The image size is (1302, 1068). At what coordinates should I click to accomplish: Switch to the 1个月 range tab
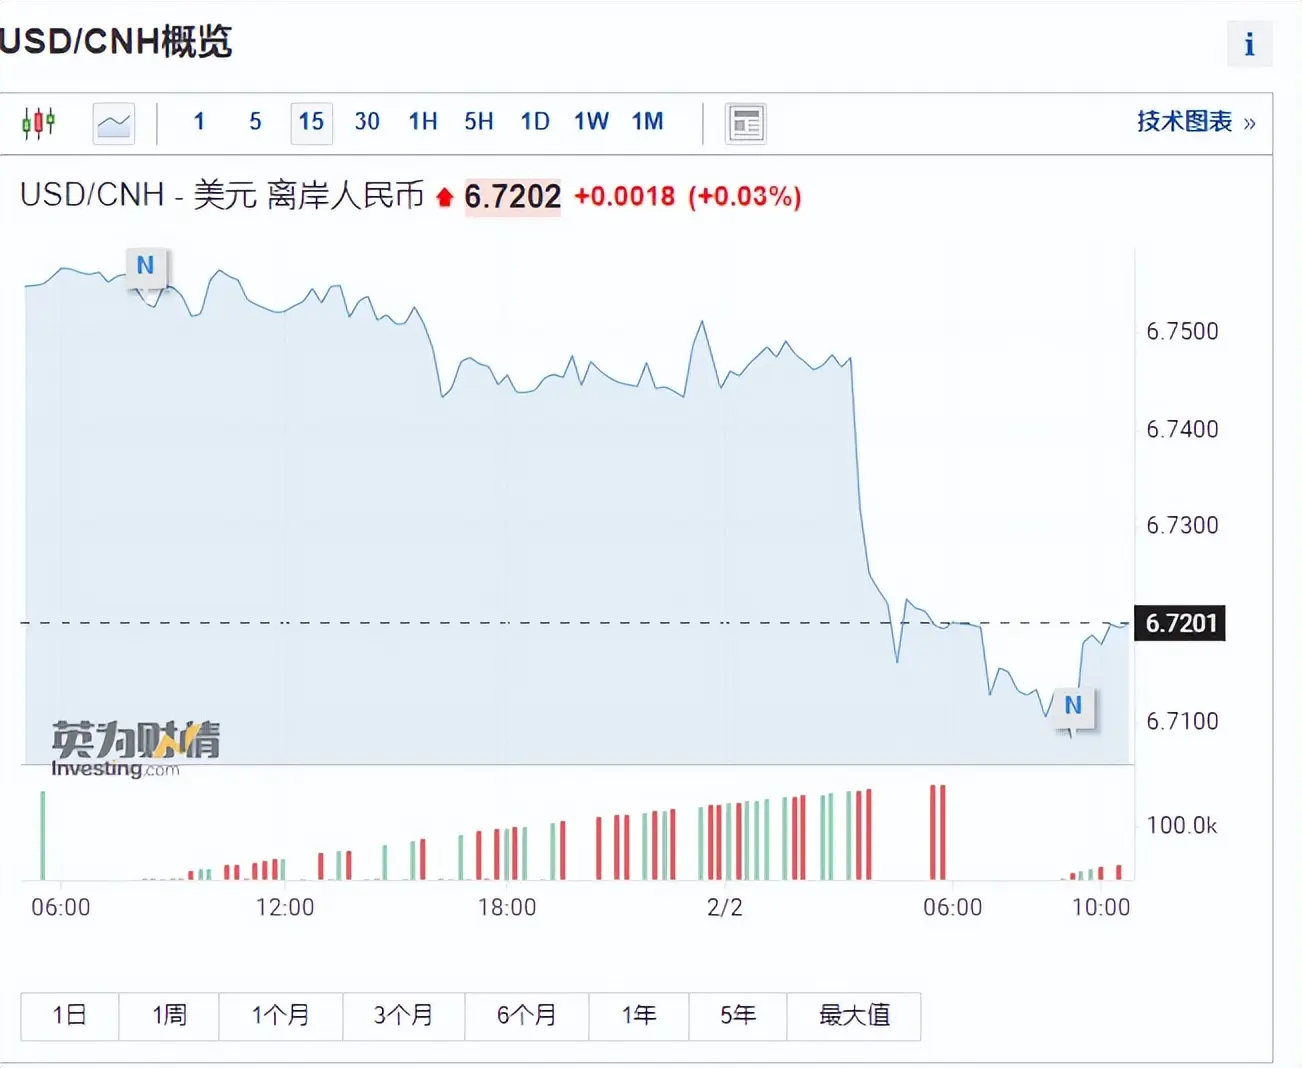coord(281,1016)
